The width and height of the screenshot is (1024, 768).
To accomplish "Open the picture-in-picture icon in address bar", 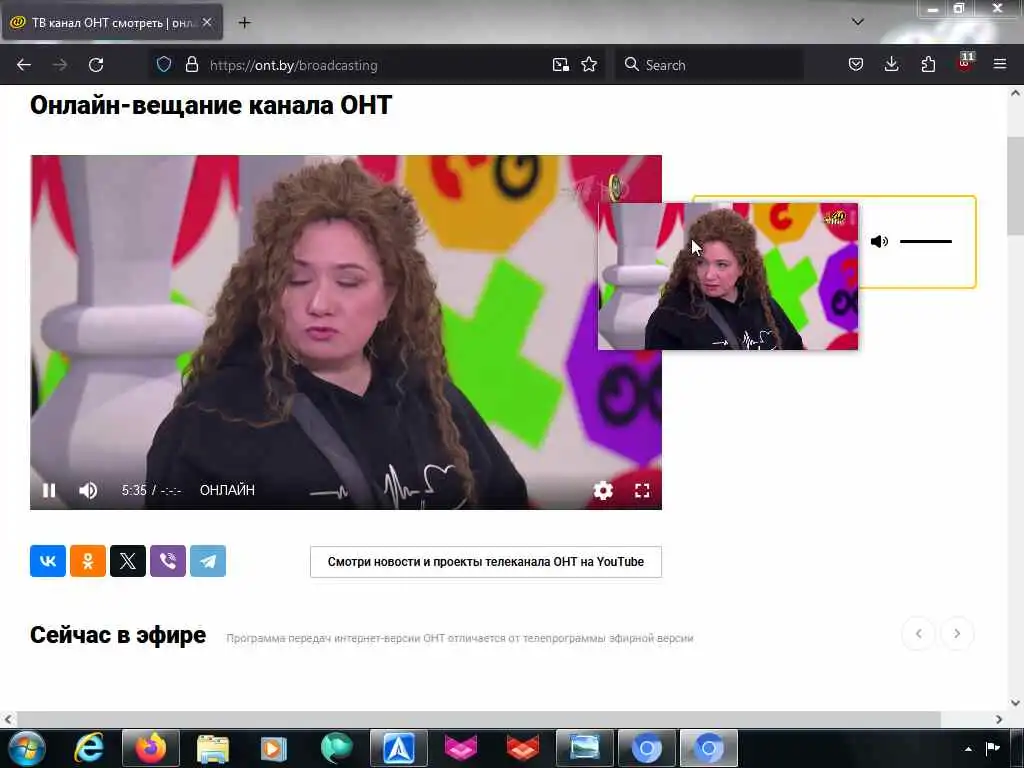I will point(560,65).
